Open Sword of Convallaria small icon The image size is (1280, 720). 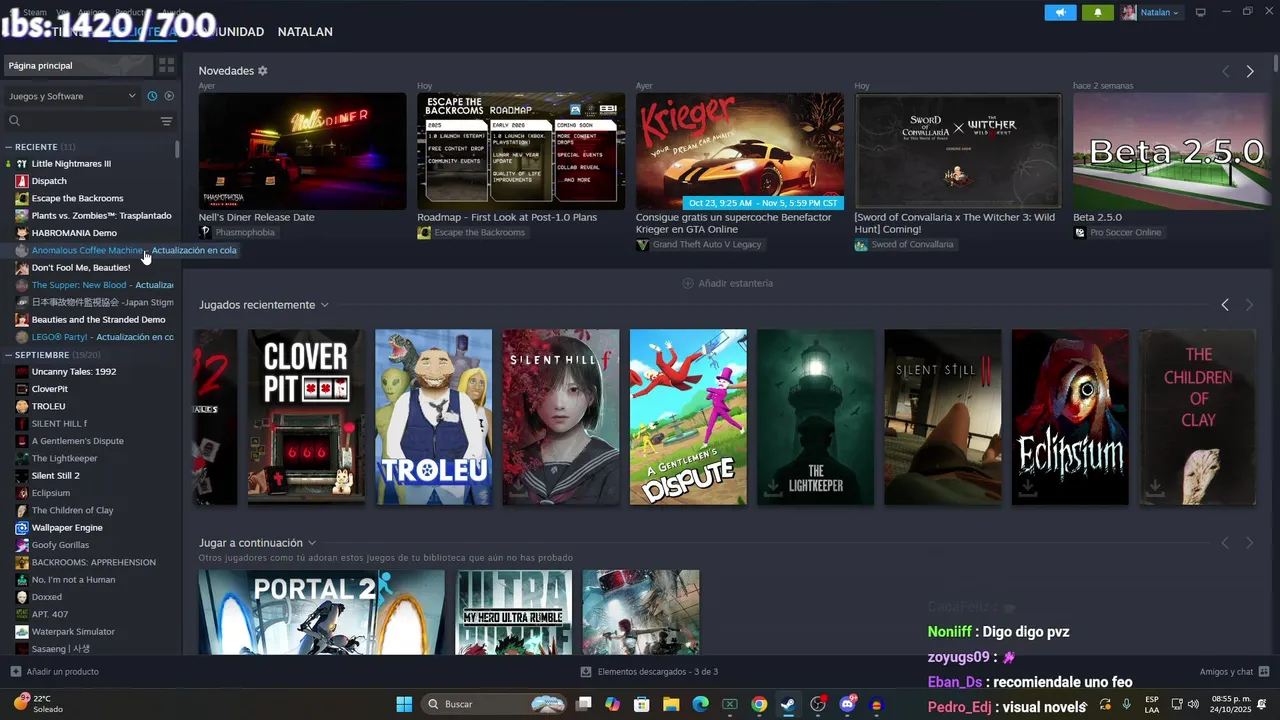[x=861, y=245]
